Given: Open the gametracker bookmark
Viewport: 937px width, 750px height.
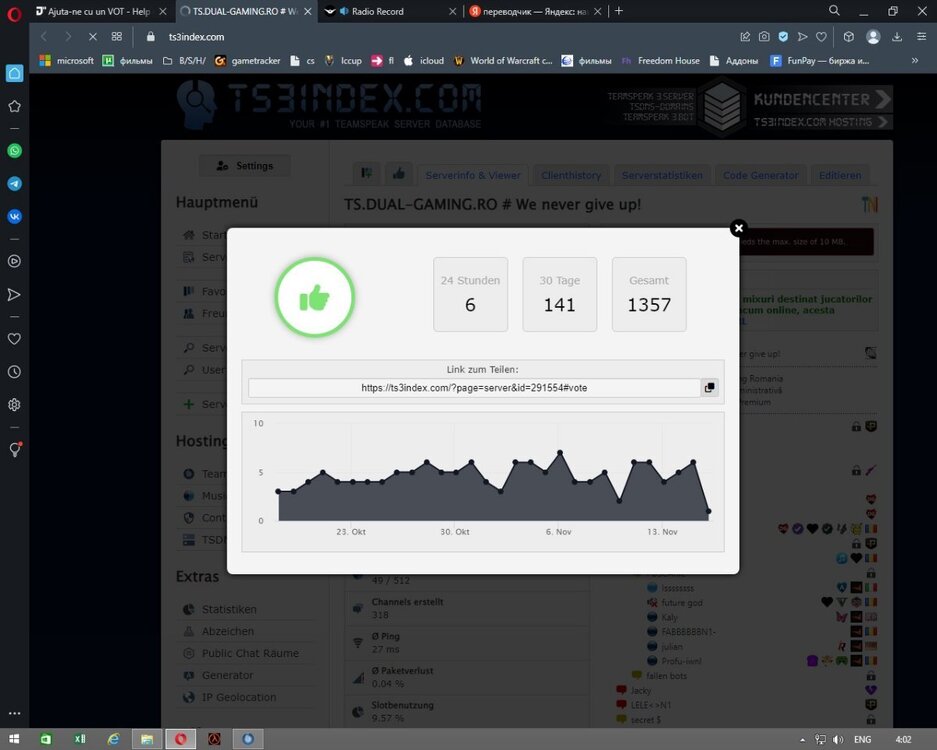Looking at the screenshot, I should coord(248,61).
